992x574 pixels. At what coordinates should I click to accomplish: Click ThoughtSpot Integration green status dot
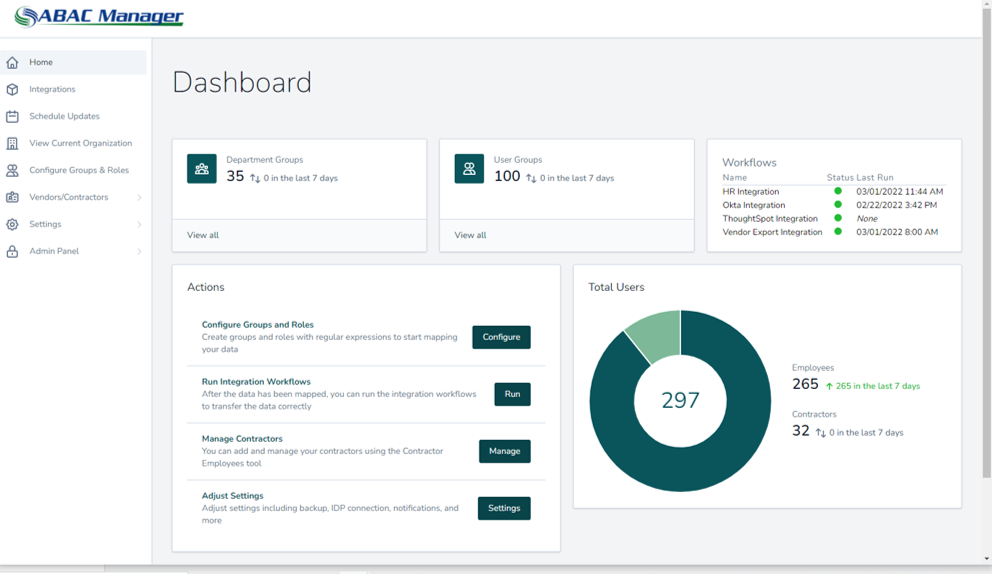pos(838,218)
